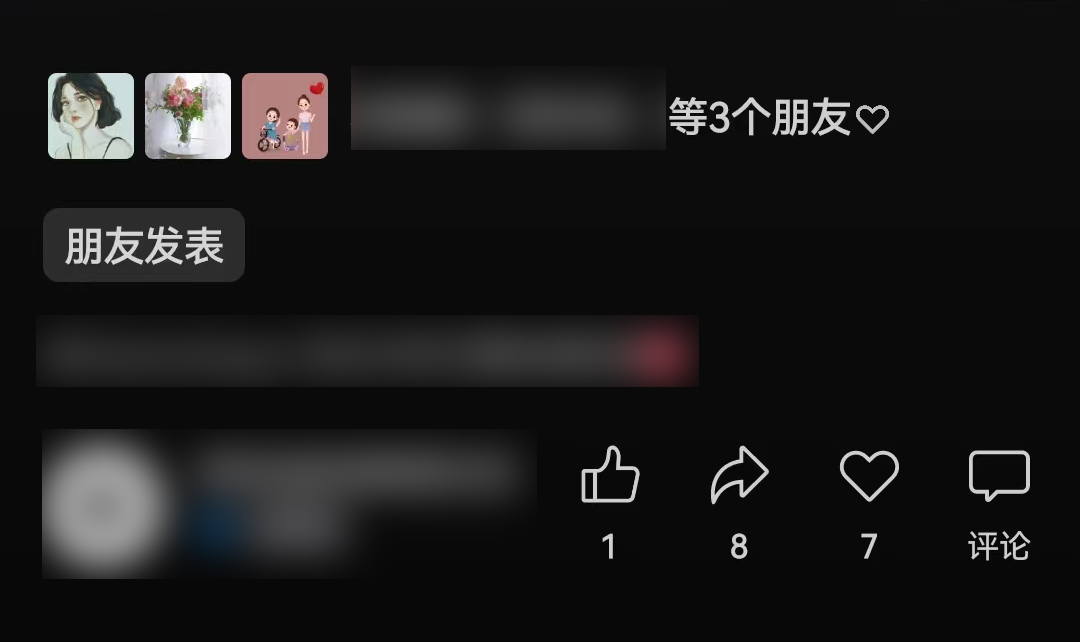Open the 等3个朋友 friends list
The width and height of the screenshot is (1080, 642).
[x=759, y=118]
